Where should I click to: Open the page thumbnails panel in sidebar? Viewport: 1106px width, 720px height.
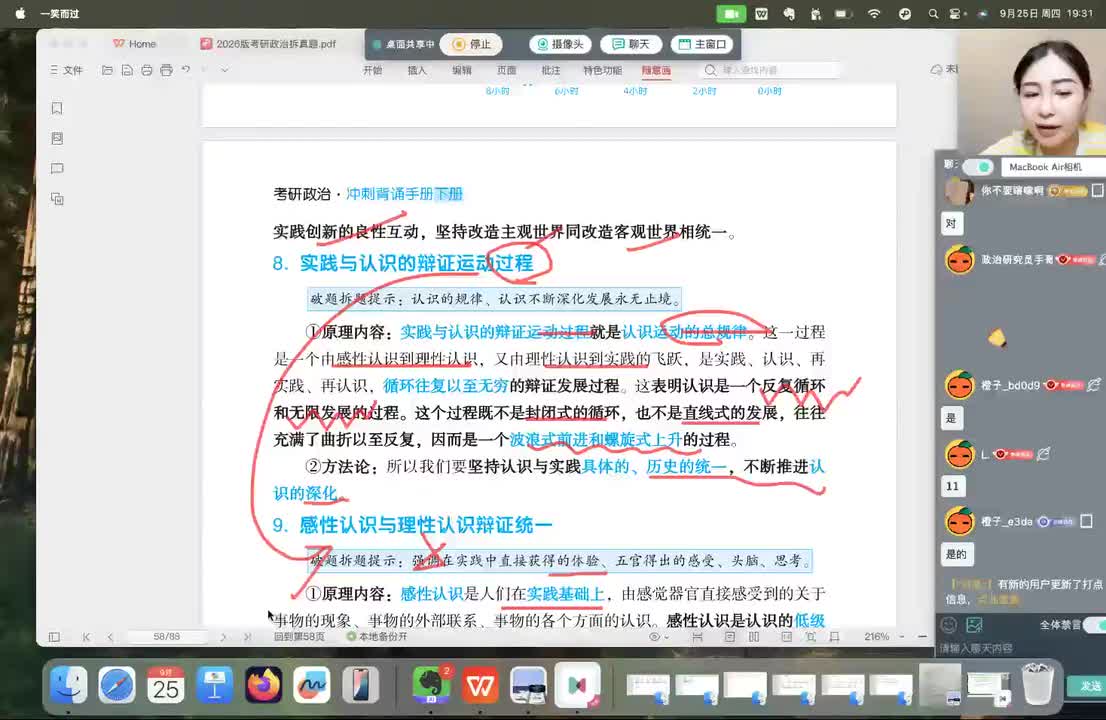click(x=57, y=138)
